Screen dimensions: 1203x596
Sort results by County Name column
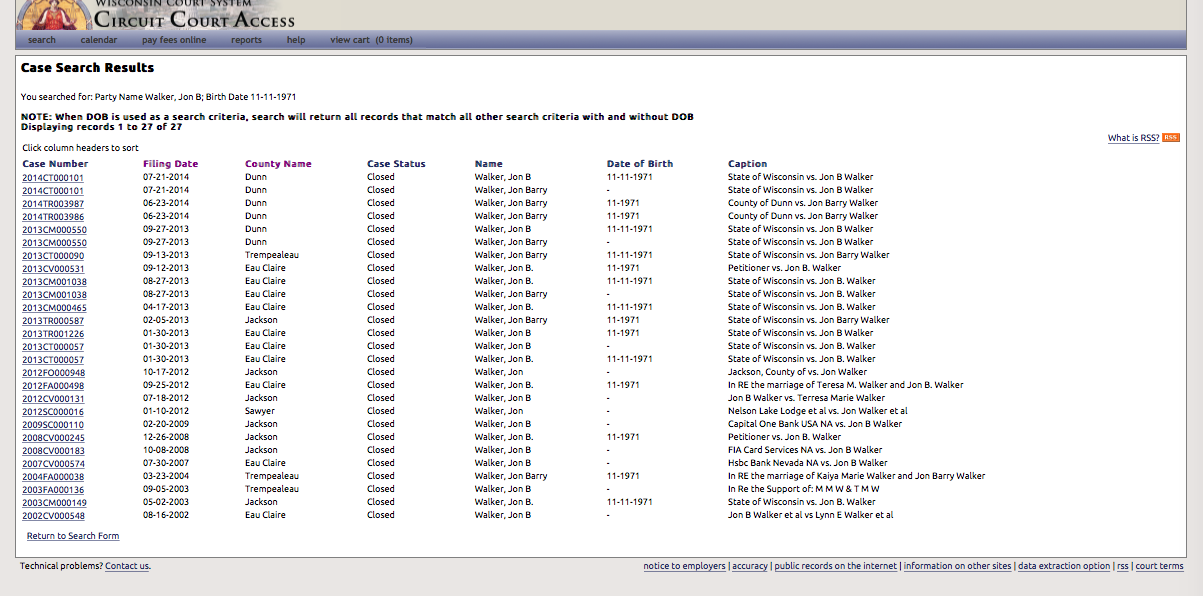(278, 164)
